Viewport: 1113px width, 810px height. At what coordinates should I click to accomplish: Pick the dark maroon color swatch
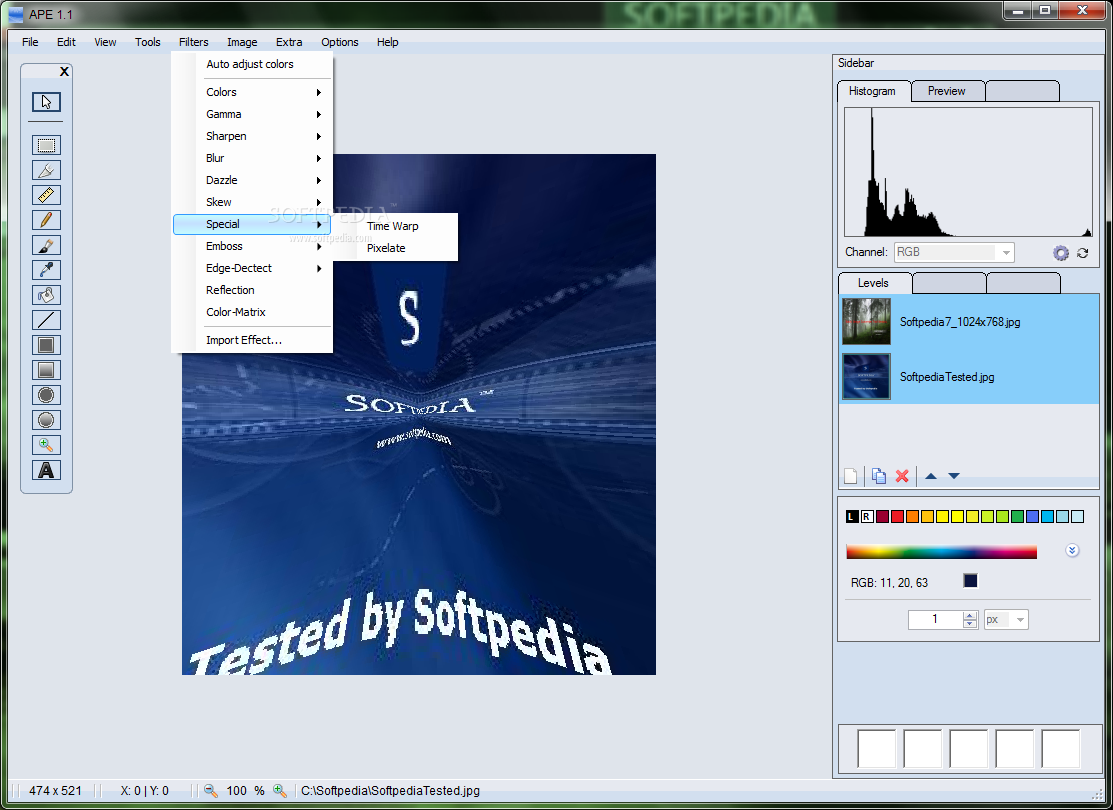point(882,517)
